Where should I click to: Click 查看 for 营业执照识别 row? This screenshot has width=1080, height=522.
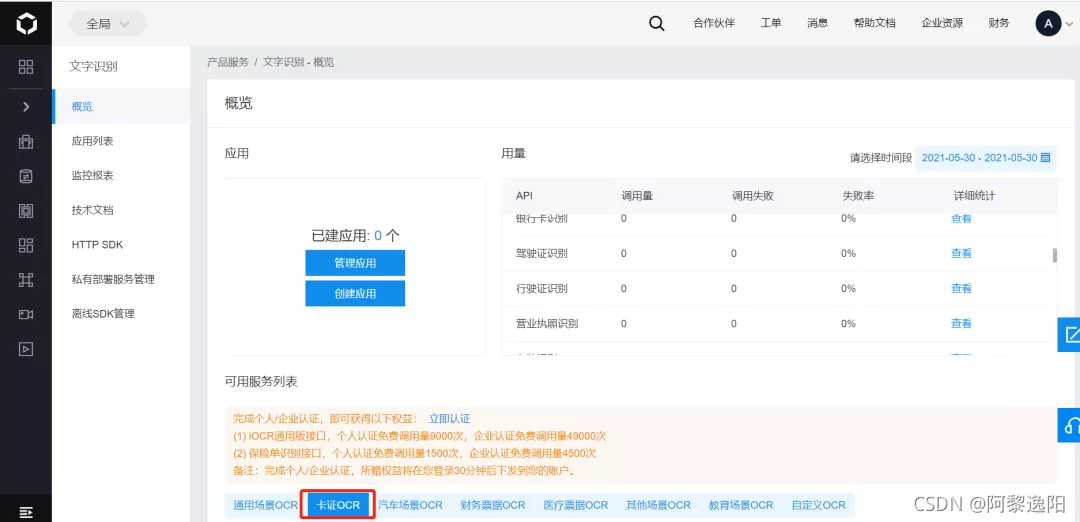(961, 324)
